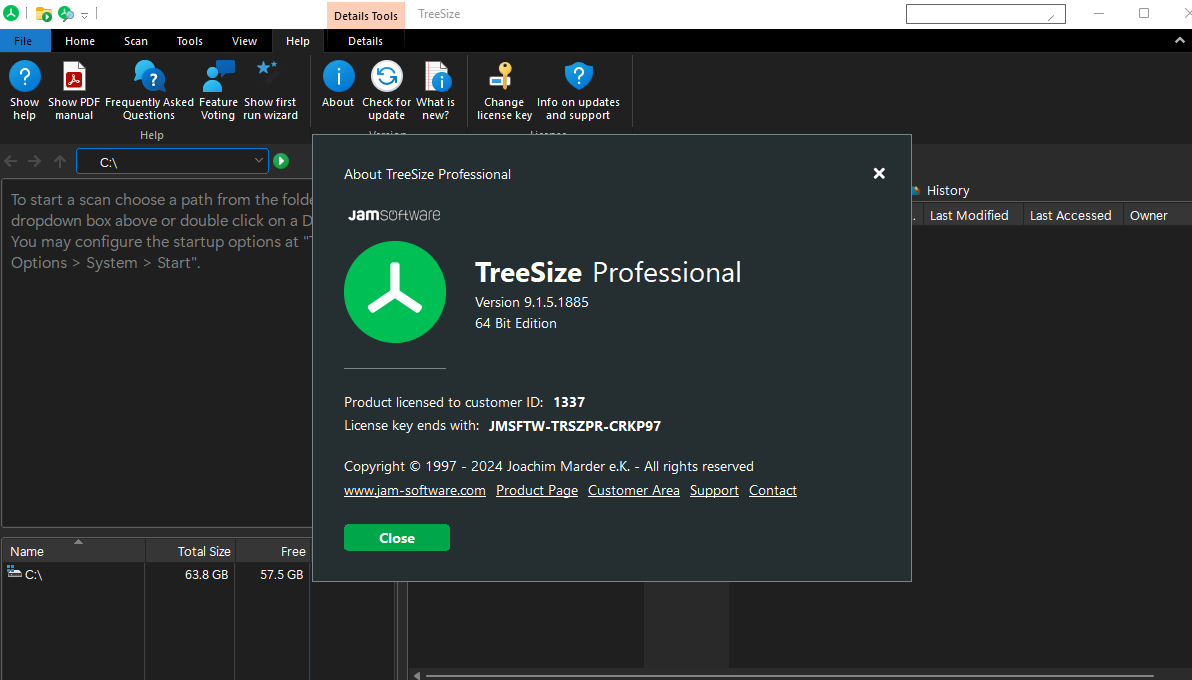The image size is (1192, 680).
Task: Launch the Show first run wizard
Action: coord(270,91)
